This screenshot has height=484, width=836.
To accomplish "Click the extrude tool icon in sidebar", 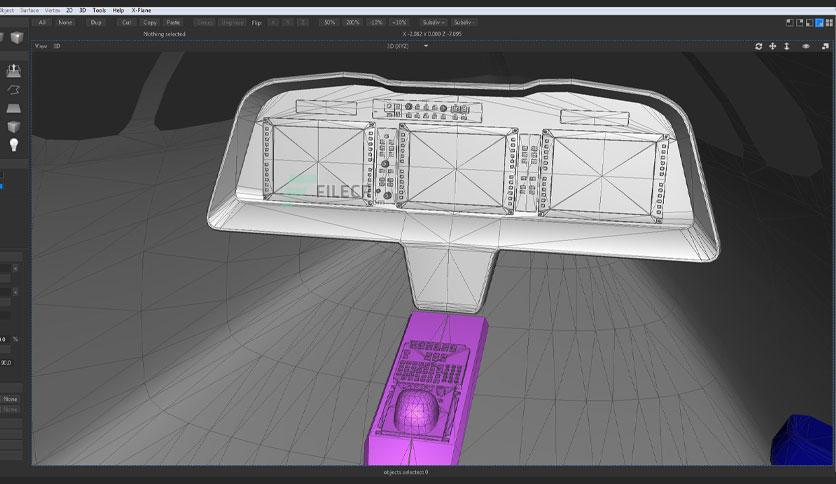I will [14, 71].
